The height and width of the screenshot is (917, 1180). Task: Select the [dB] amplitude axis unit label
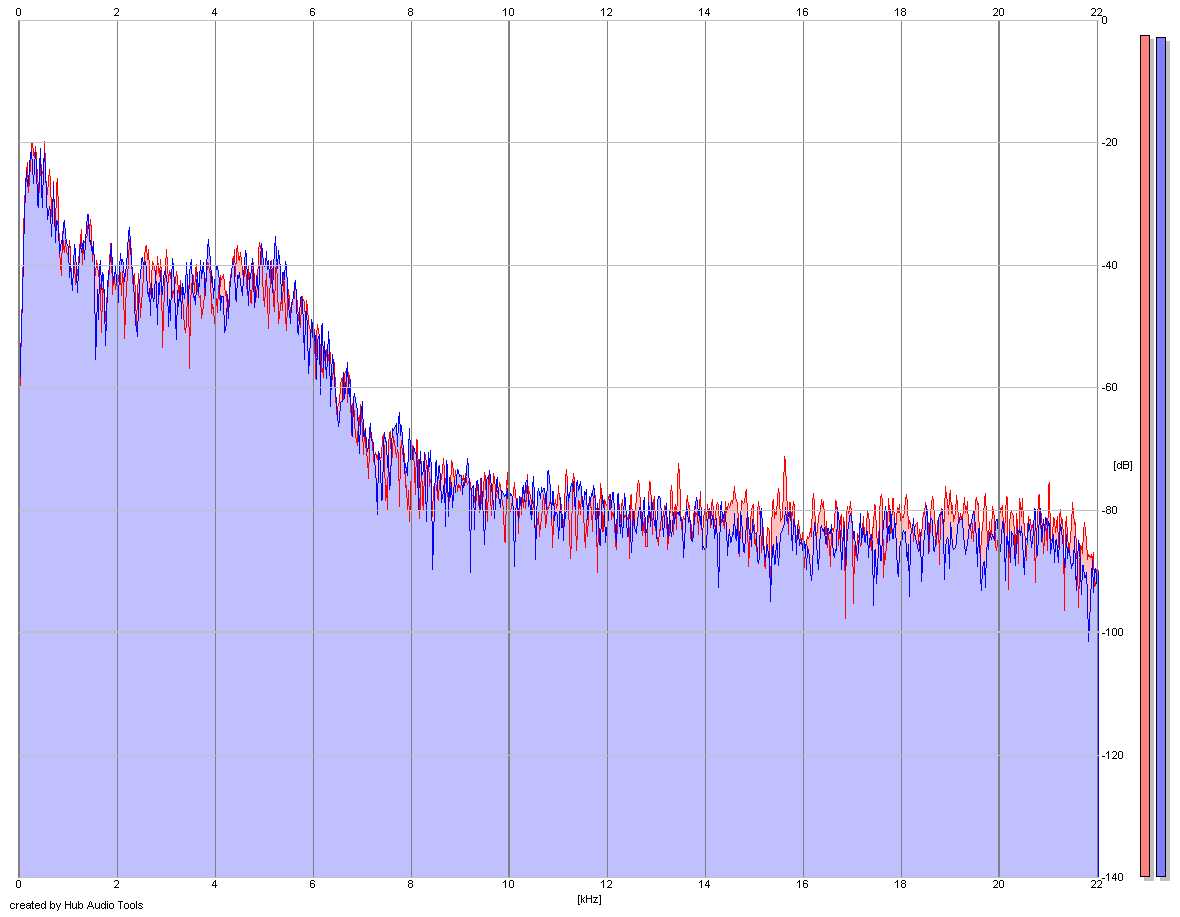(x=1122, y=465)
